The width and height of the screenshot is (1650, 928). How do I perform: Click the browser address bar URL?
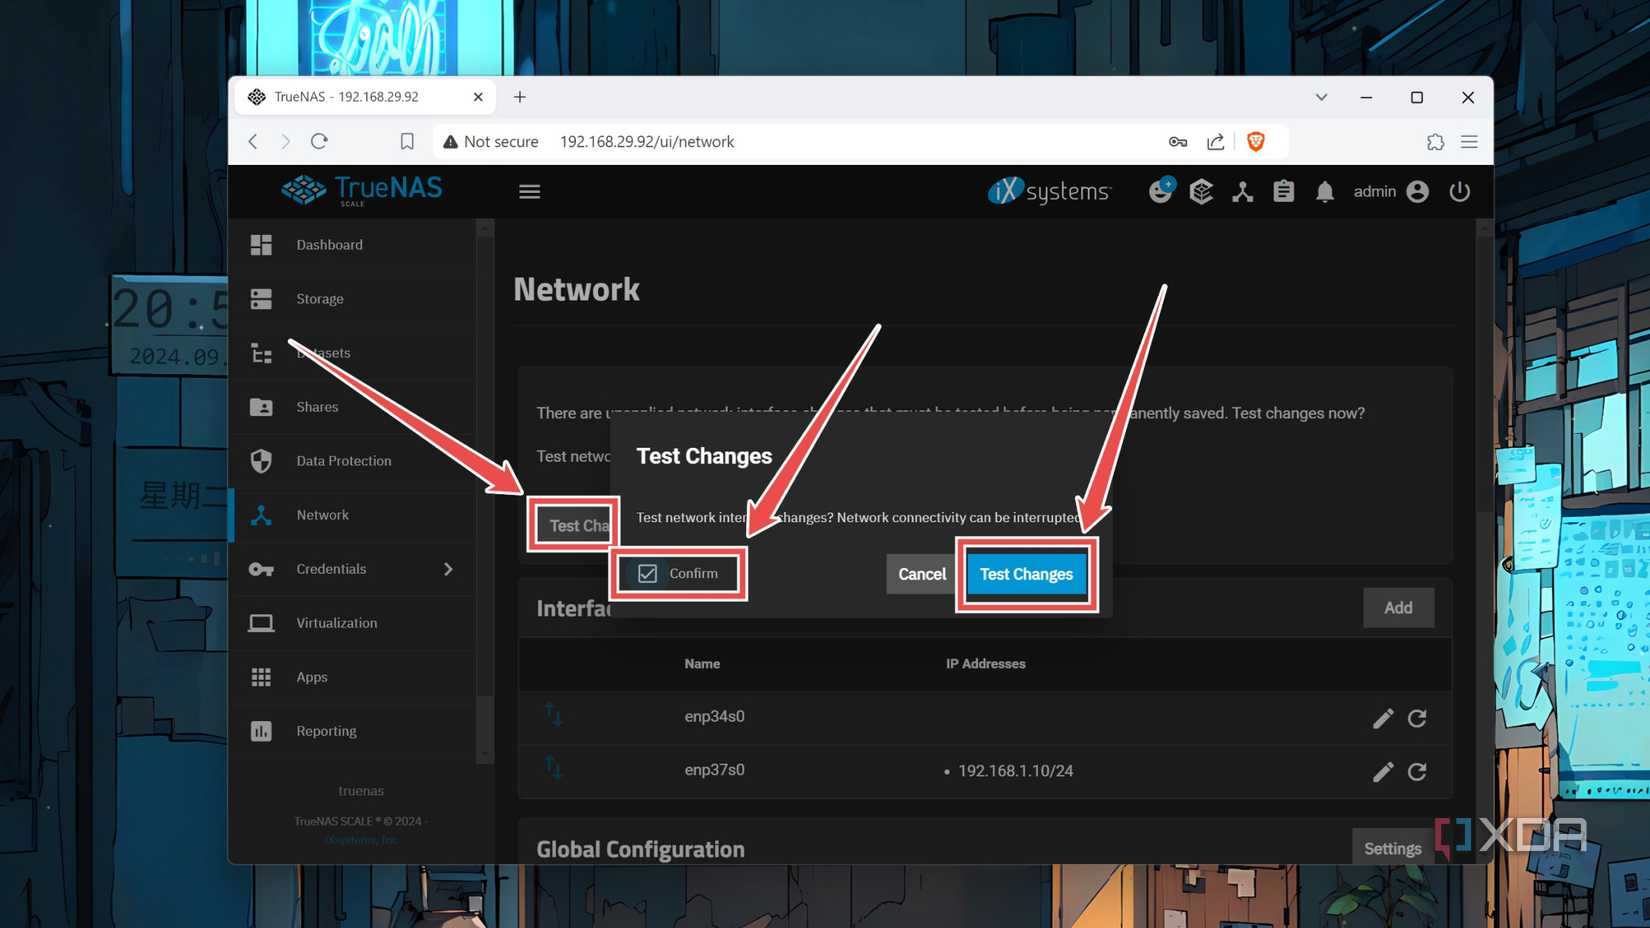[647, 142]
